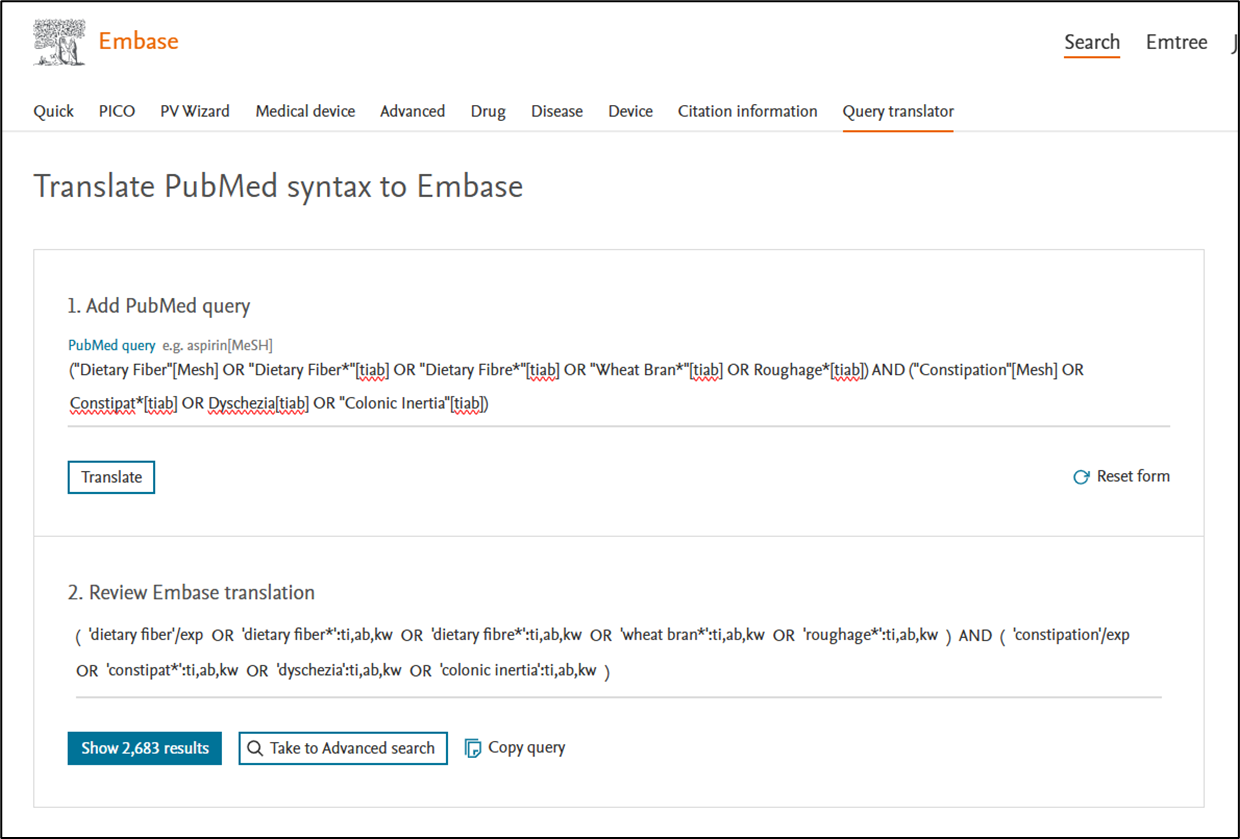Screen dimensions: 1240x839
Task: Select the Query translator tab
Action: (898, 111)
